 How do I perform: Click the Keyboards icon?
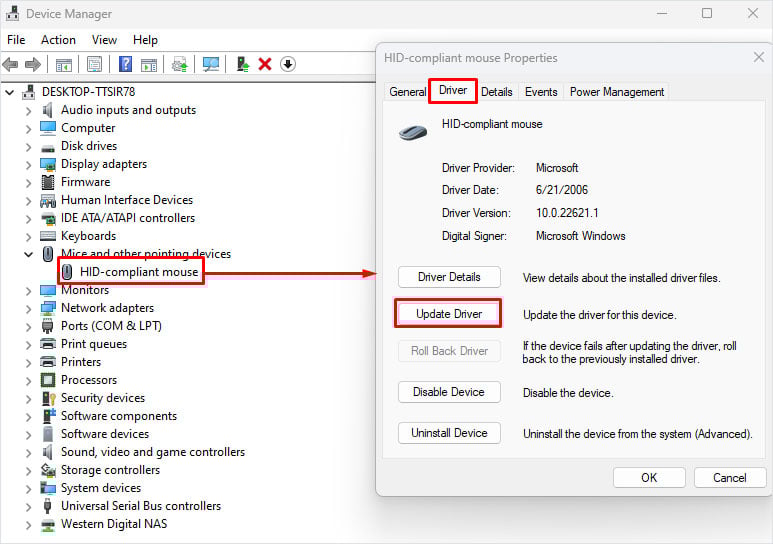pyautogui.click(x=48, y=236)
